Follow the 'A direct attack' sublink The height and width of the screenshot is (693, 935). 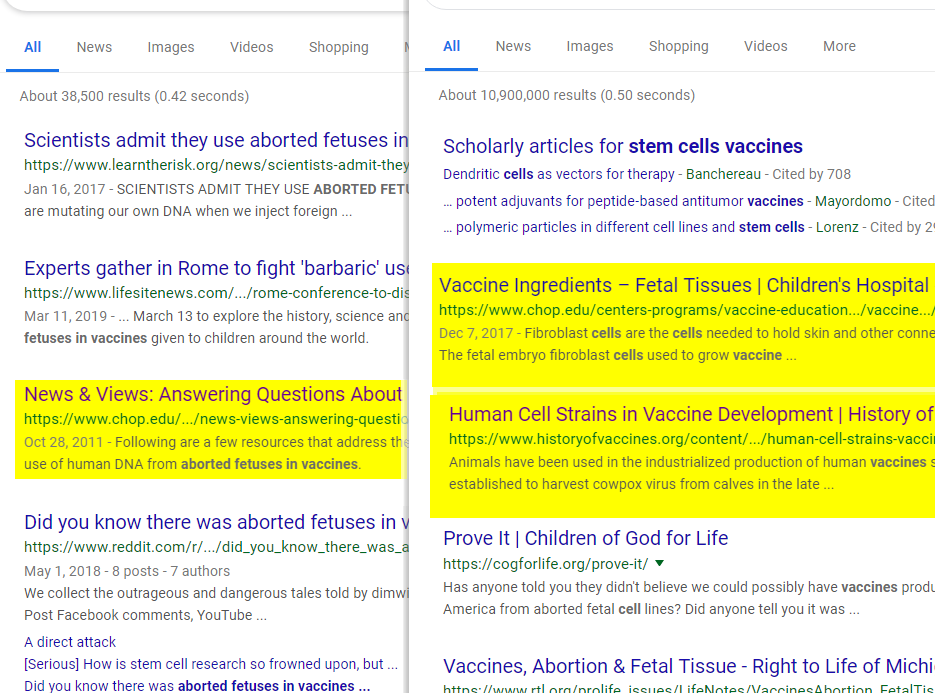point(70,642)
